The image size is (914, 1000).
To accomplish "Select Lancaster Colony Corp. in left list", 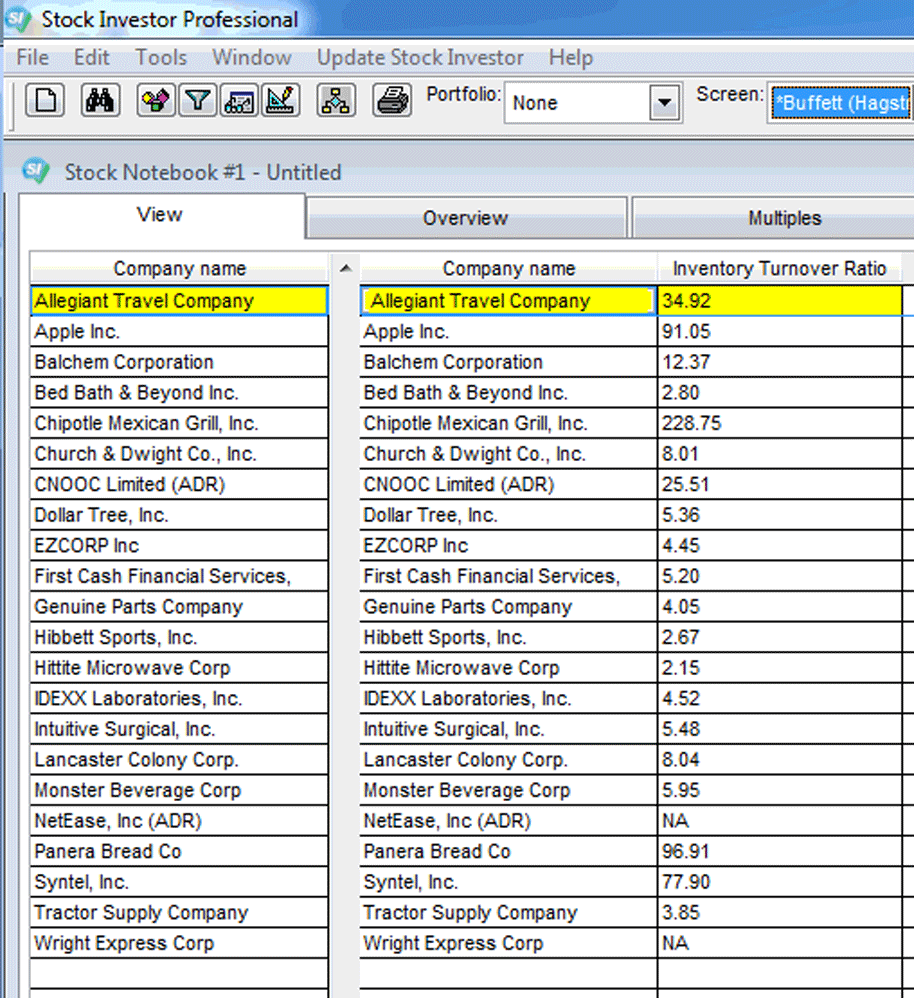I will [x=179, y=760].
